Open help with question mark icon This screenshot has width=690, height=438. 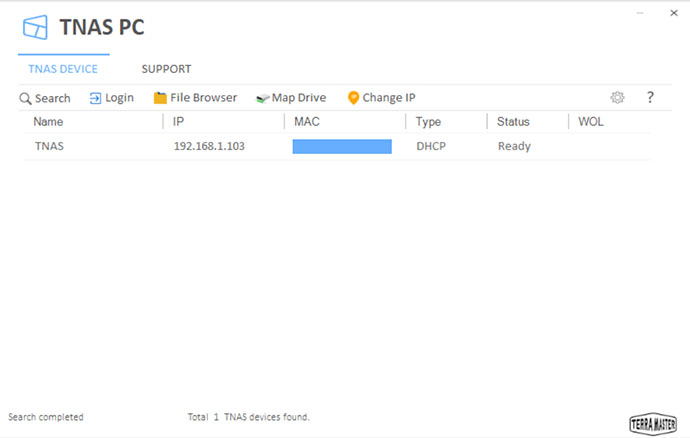(x=650, y=97)
